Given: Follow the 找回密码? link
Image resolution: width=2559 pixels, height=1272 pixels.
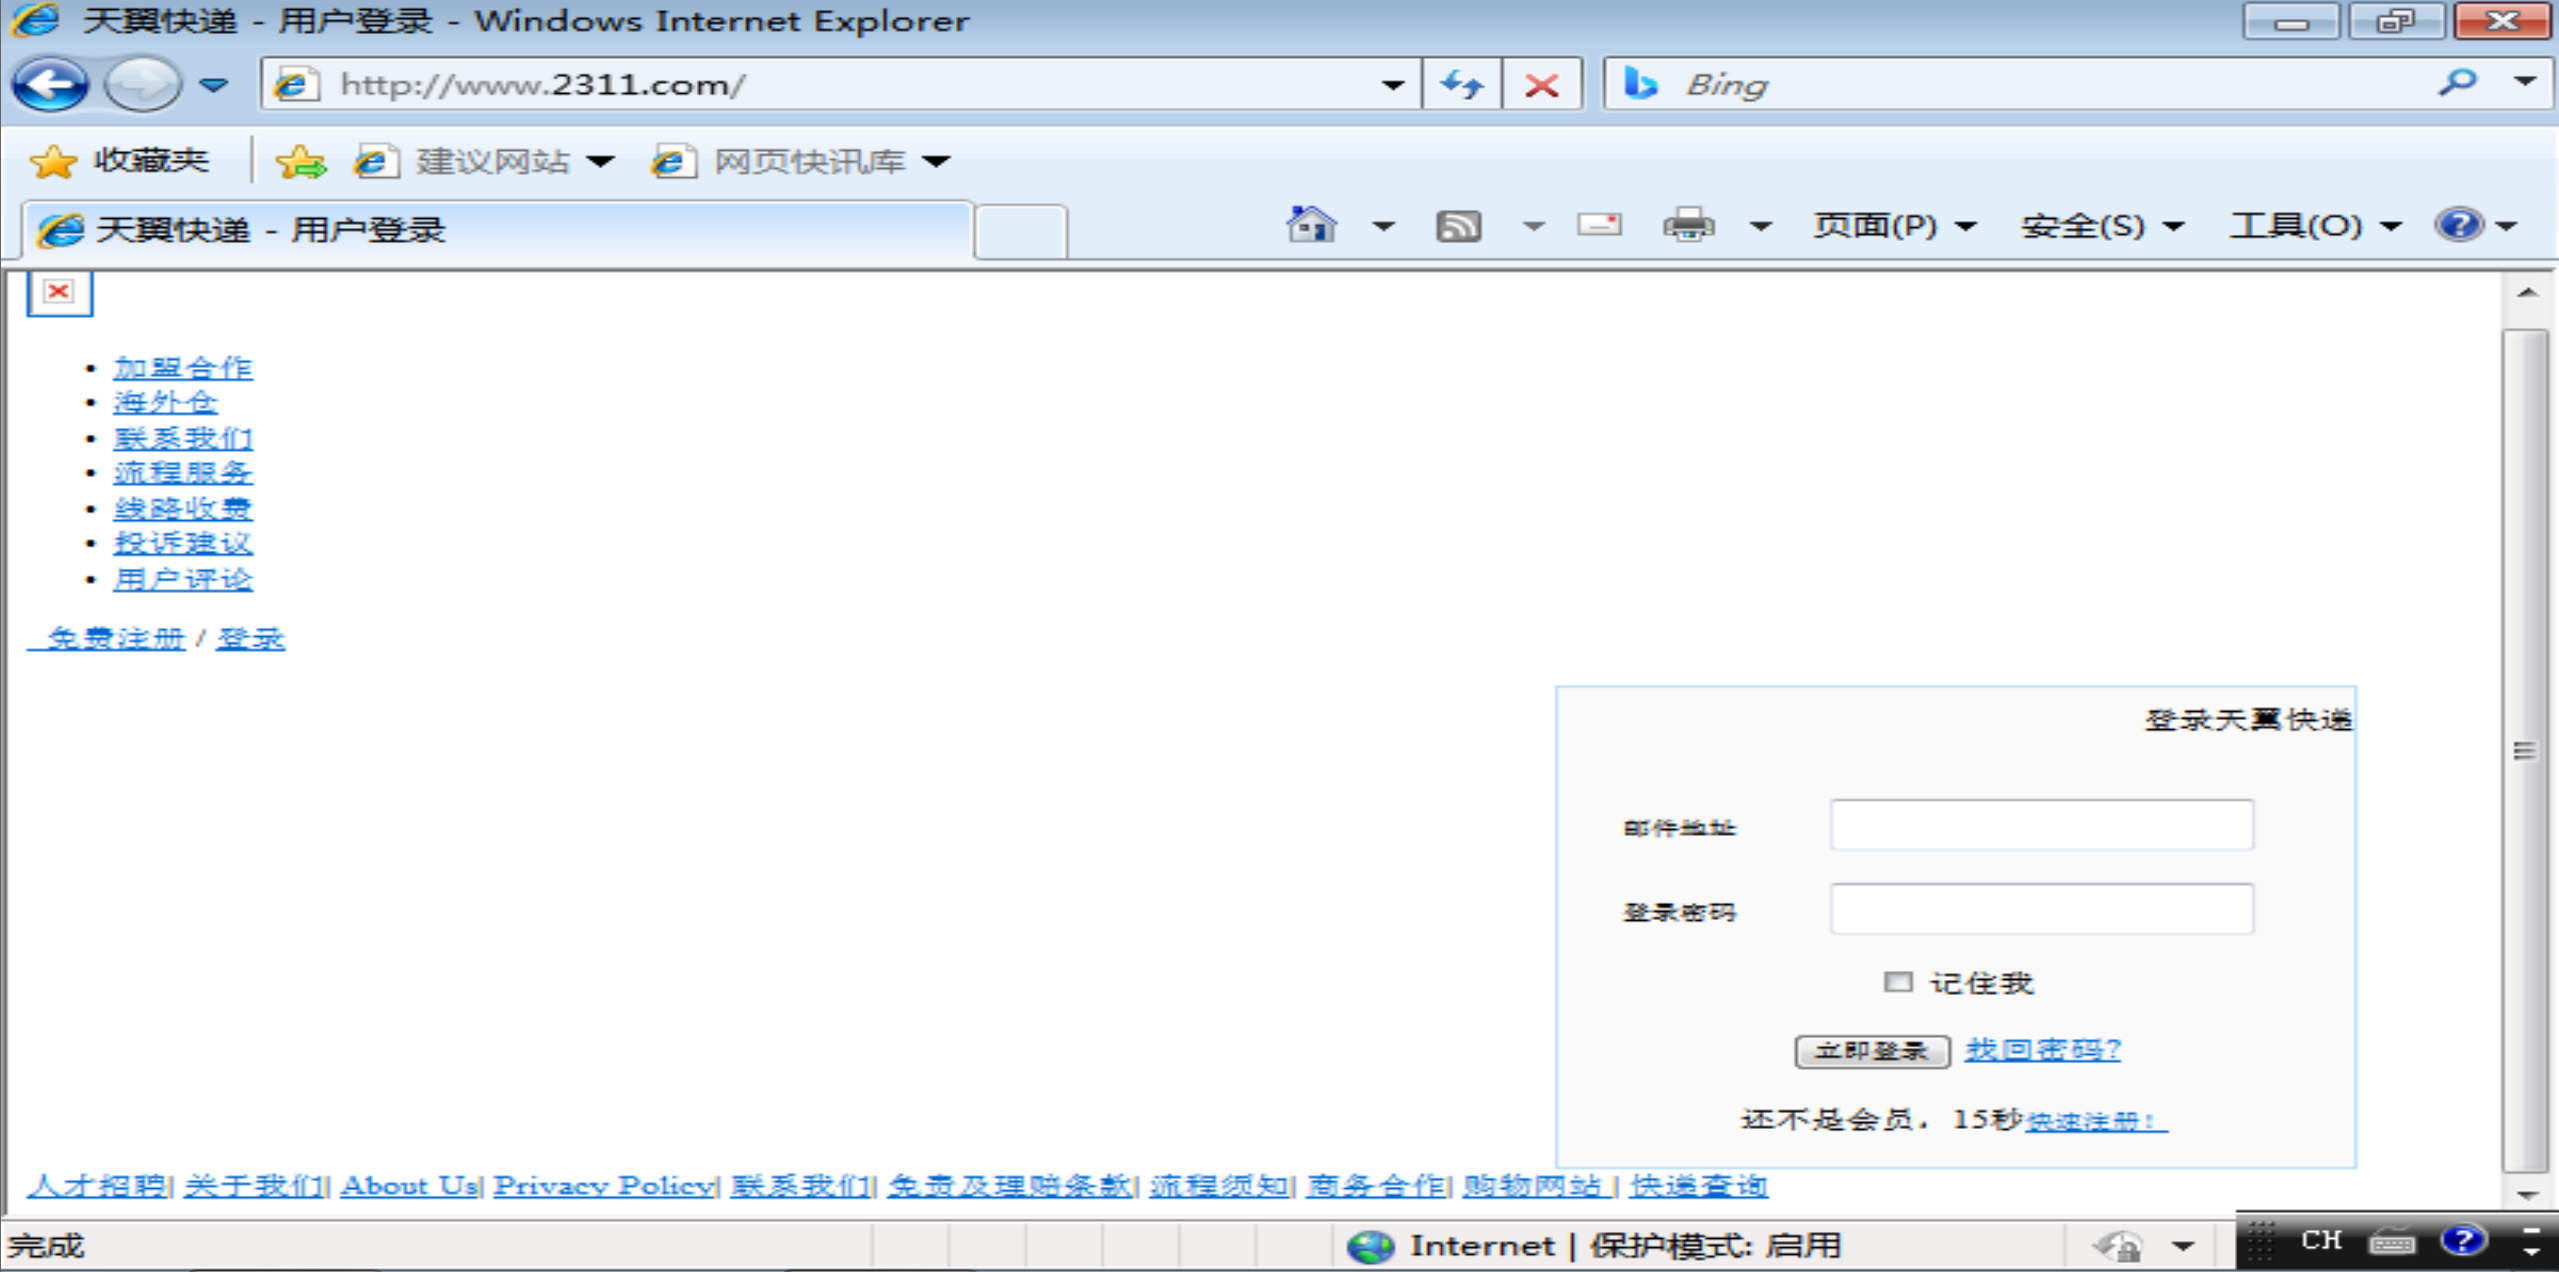Looking at the screenshot, I should [x=2042, y=1049].
